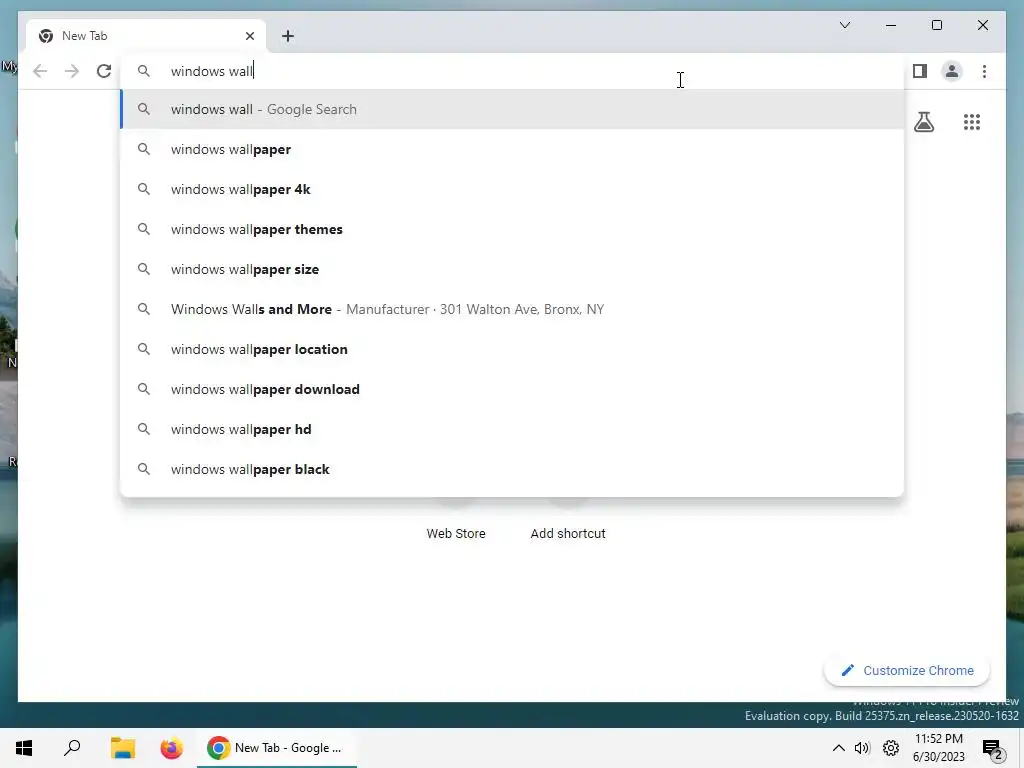Switch to the Chrome taskbar button

(x=277, y=748)
